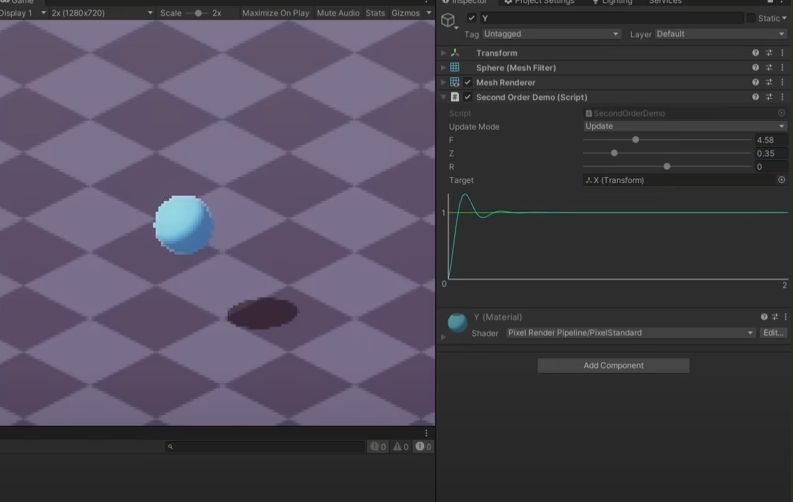Open the object picker for the Target field
Viewport: 793px width, 502px height.
click(x=781, y=180)
